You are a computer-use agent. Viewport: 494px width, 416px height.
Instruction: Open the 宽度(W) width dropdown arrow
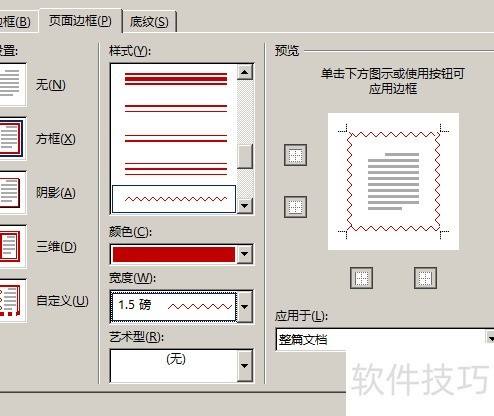click(x=245, y=307)
